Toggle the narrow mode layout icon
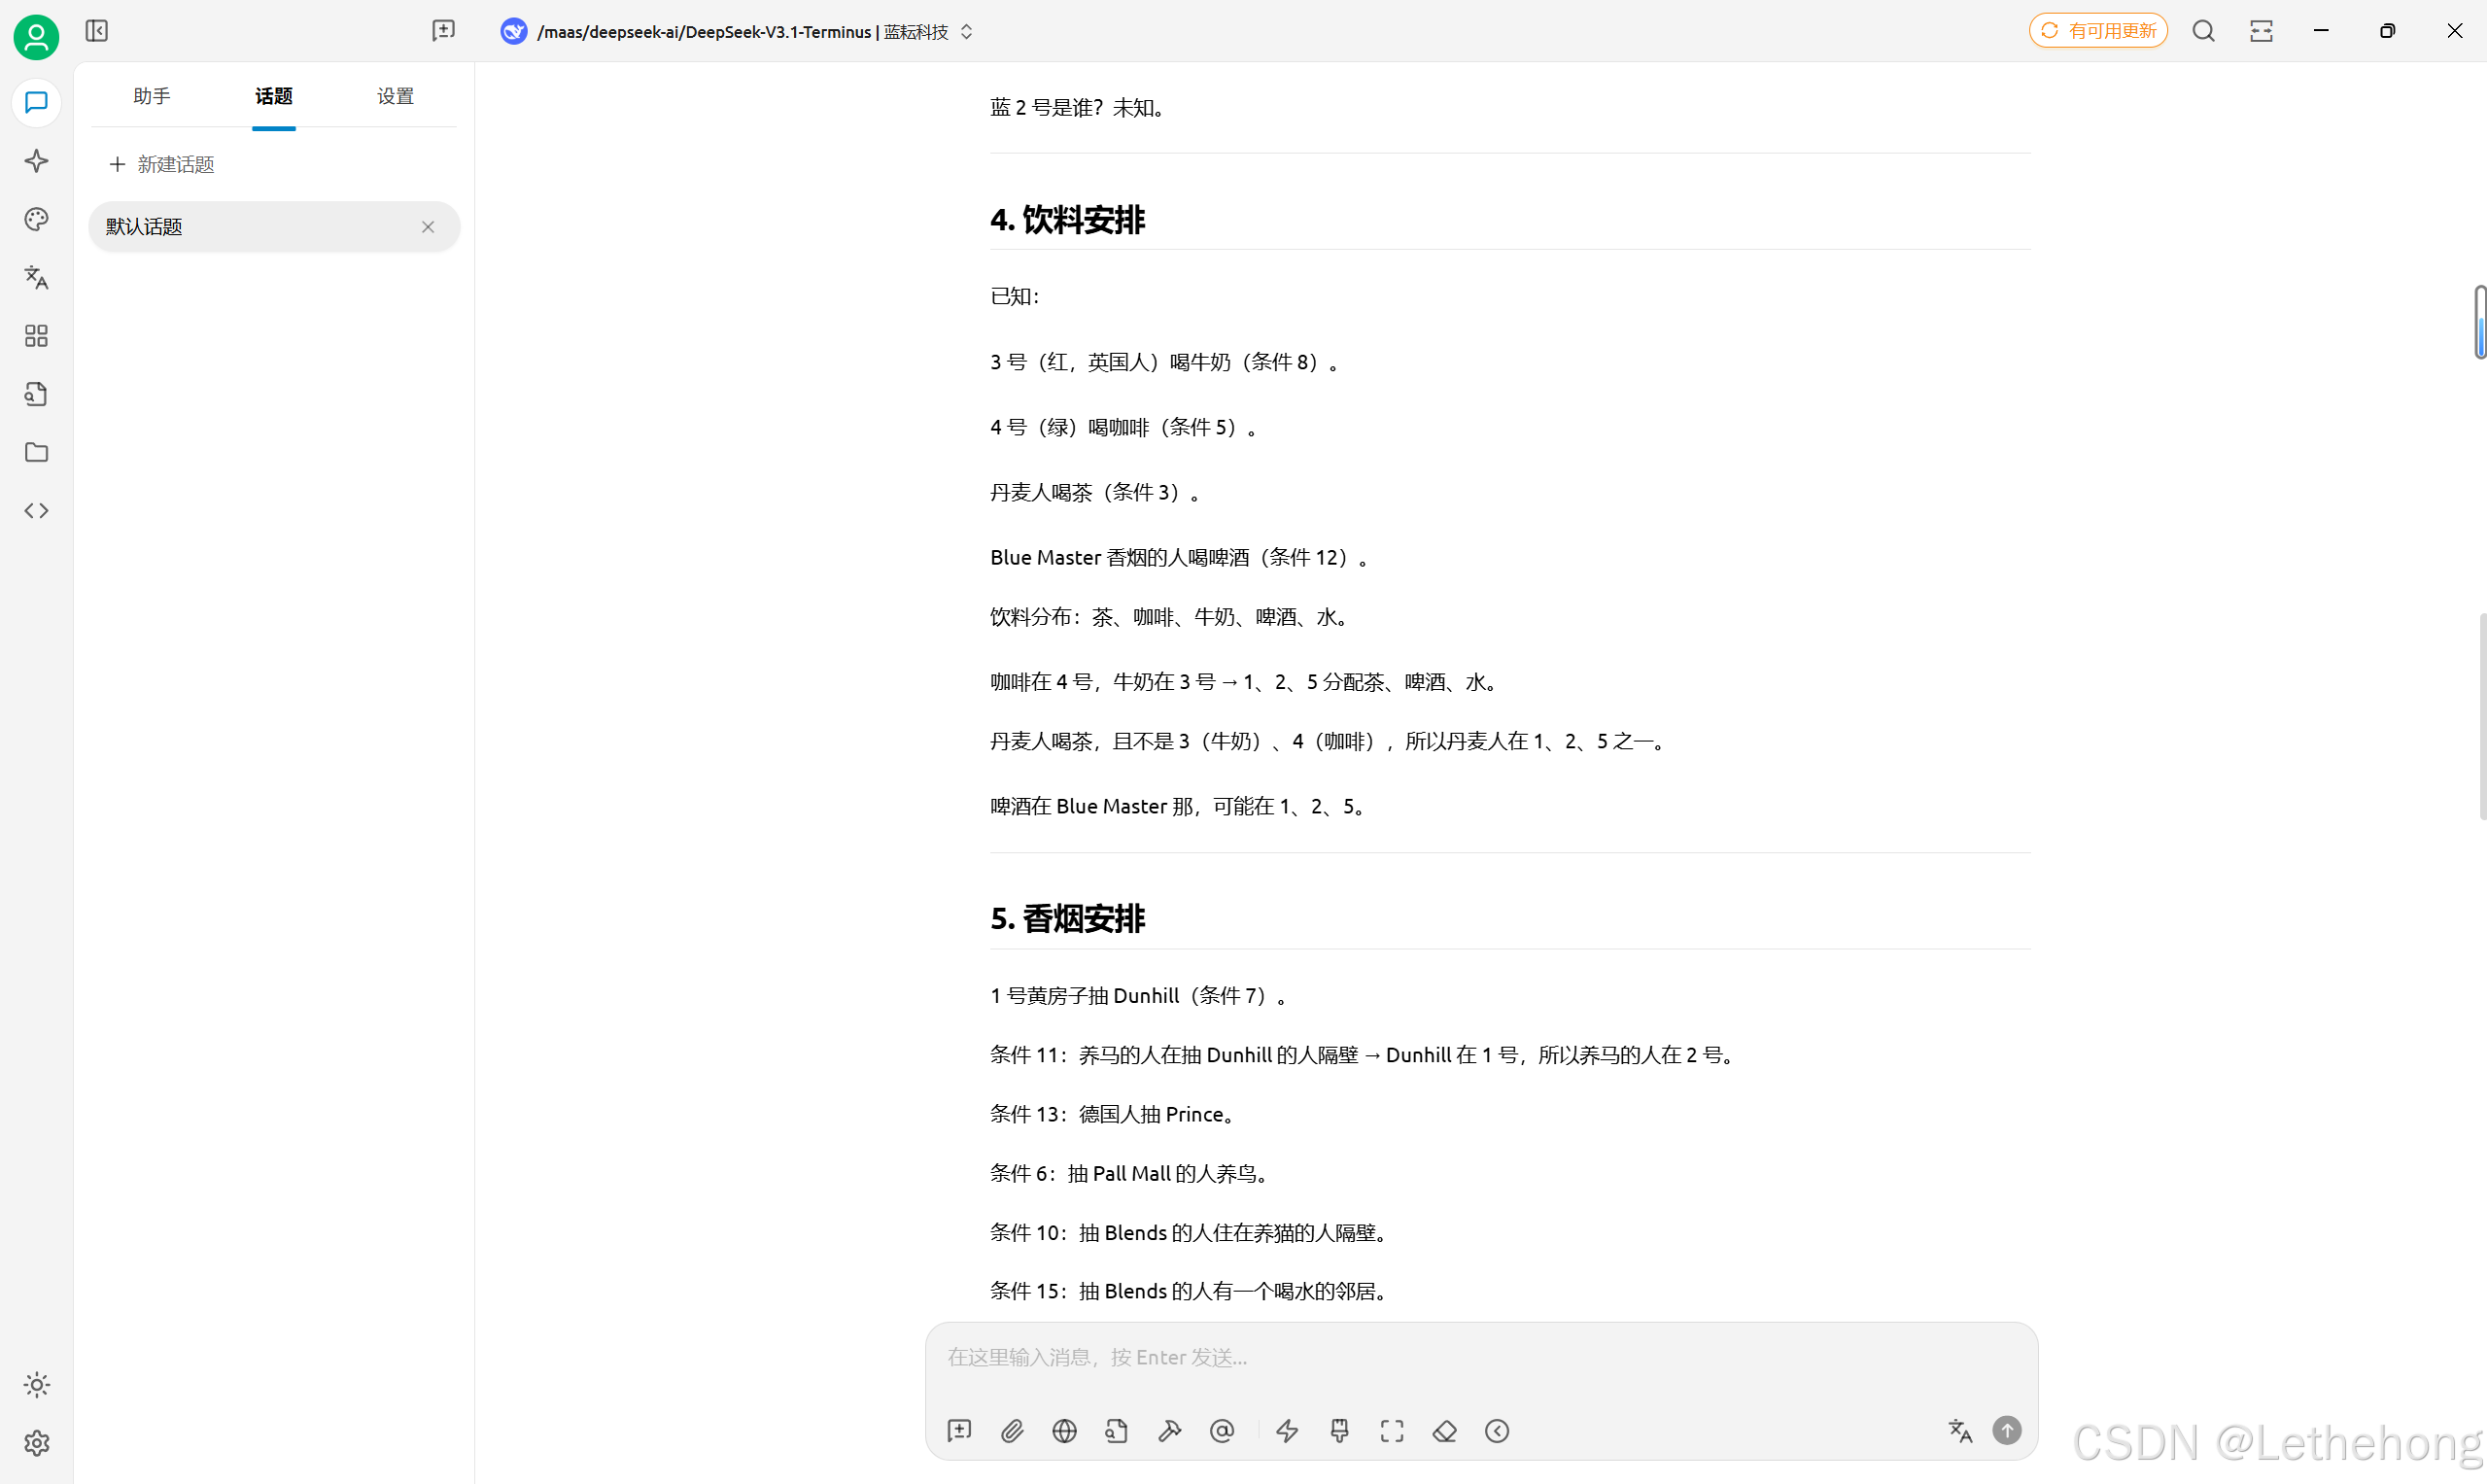The image size is (2487, 1484). pyautogui.click(x=2261, y=31)
